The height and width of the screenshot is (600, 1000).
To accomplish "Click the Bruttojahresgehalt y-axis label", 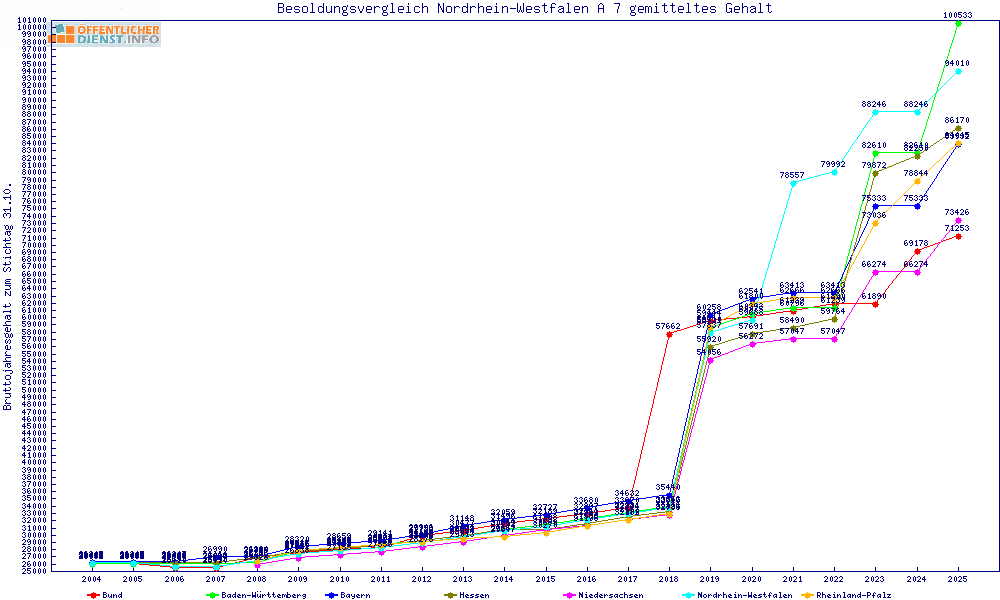I will [8, 297].
